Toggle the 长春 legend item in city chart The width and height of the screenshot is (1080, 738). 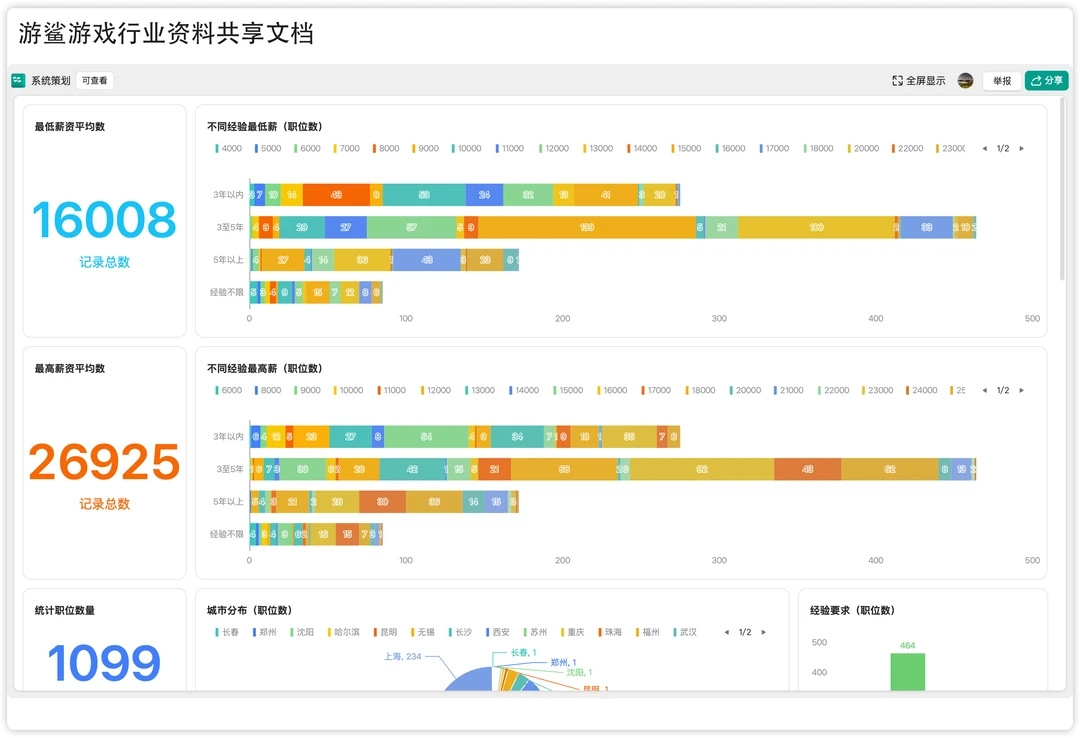tap(227, 632)
